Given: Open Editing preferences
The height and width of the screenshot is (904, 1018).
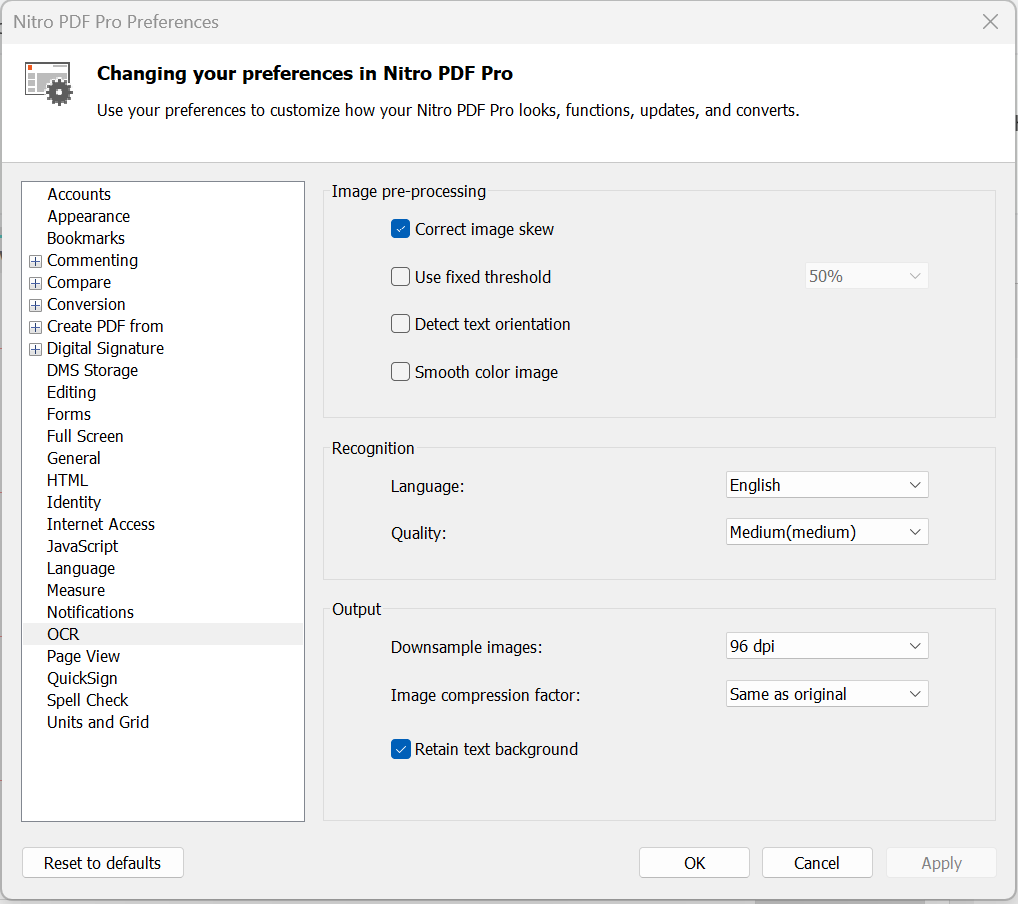Looking at the screenshot, I should [71, 393].
